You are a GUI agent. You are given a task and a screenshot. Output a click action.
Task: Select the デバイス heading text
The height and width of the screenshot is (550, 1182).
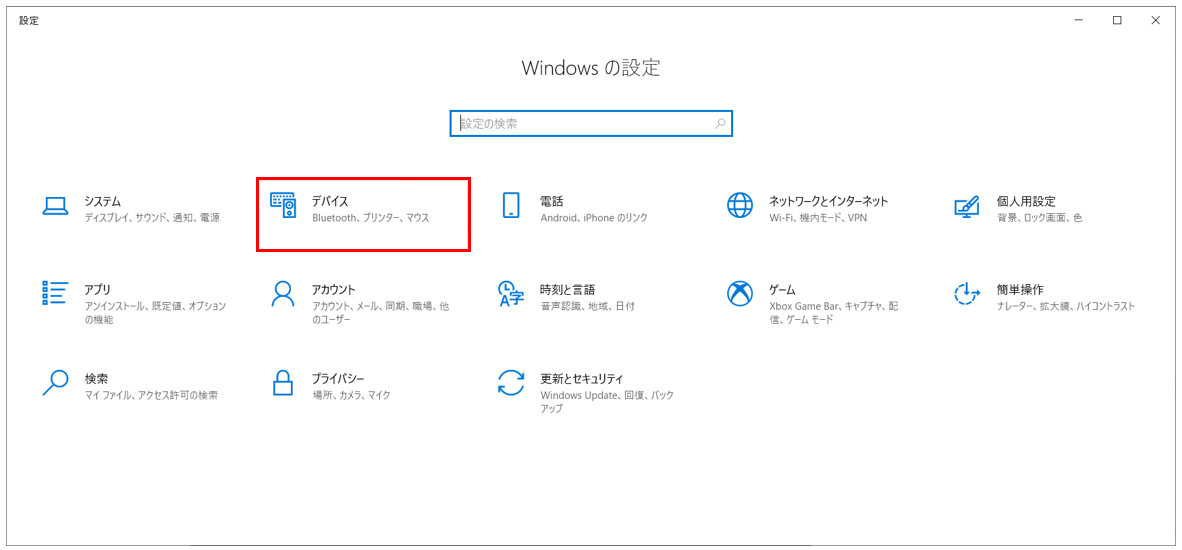pos(330,201)
